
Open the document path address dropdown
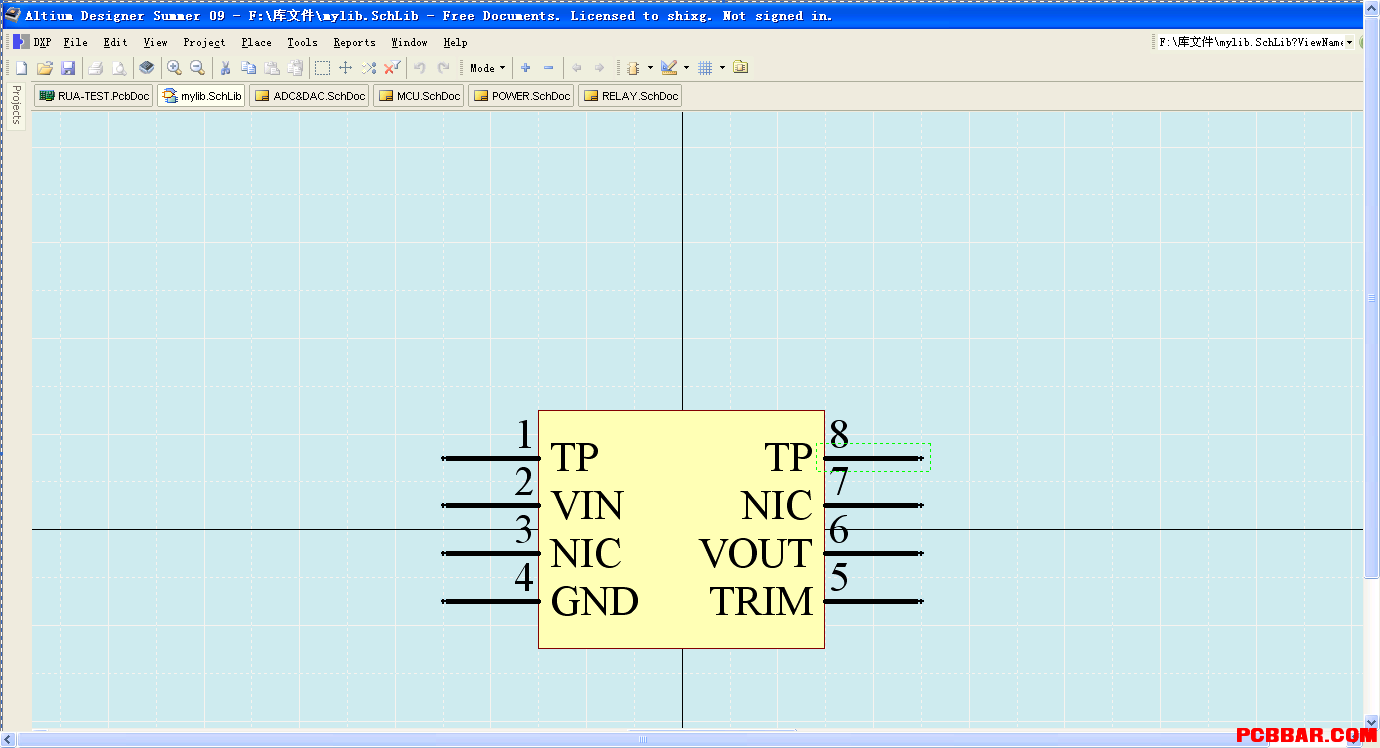coord(1349,42)
